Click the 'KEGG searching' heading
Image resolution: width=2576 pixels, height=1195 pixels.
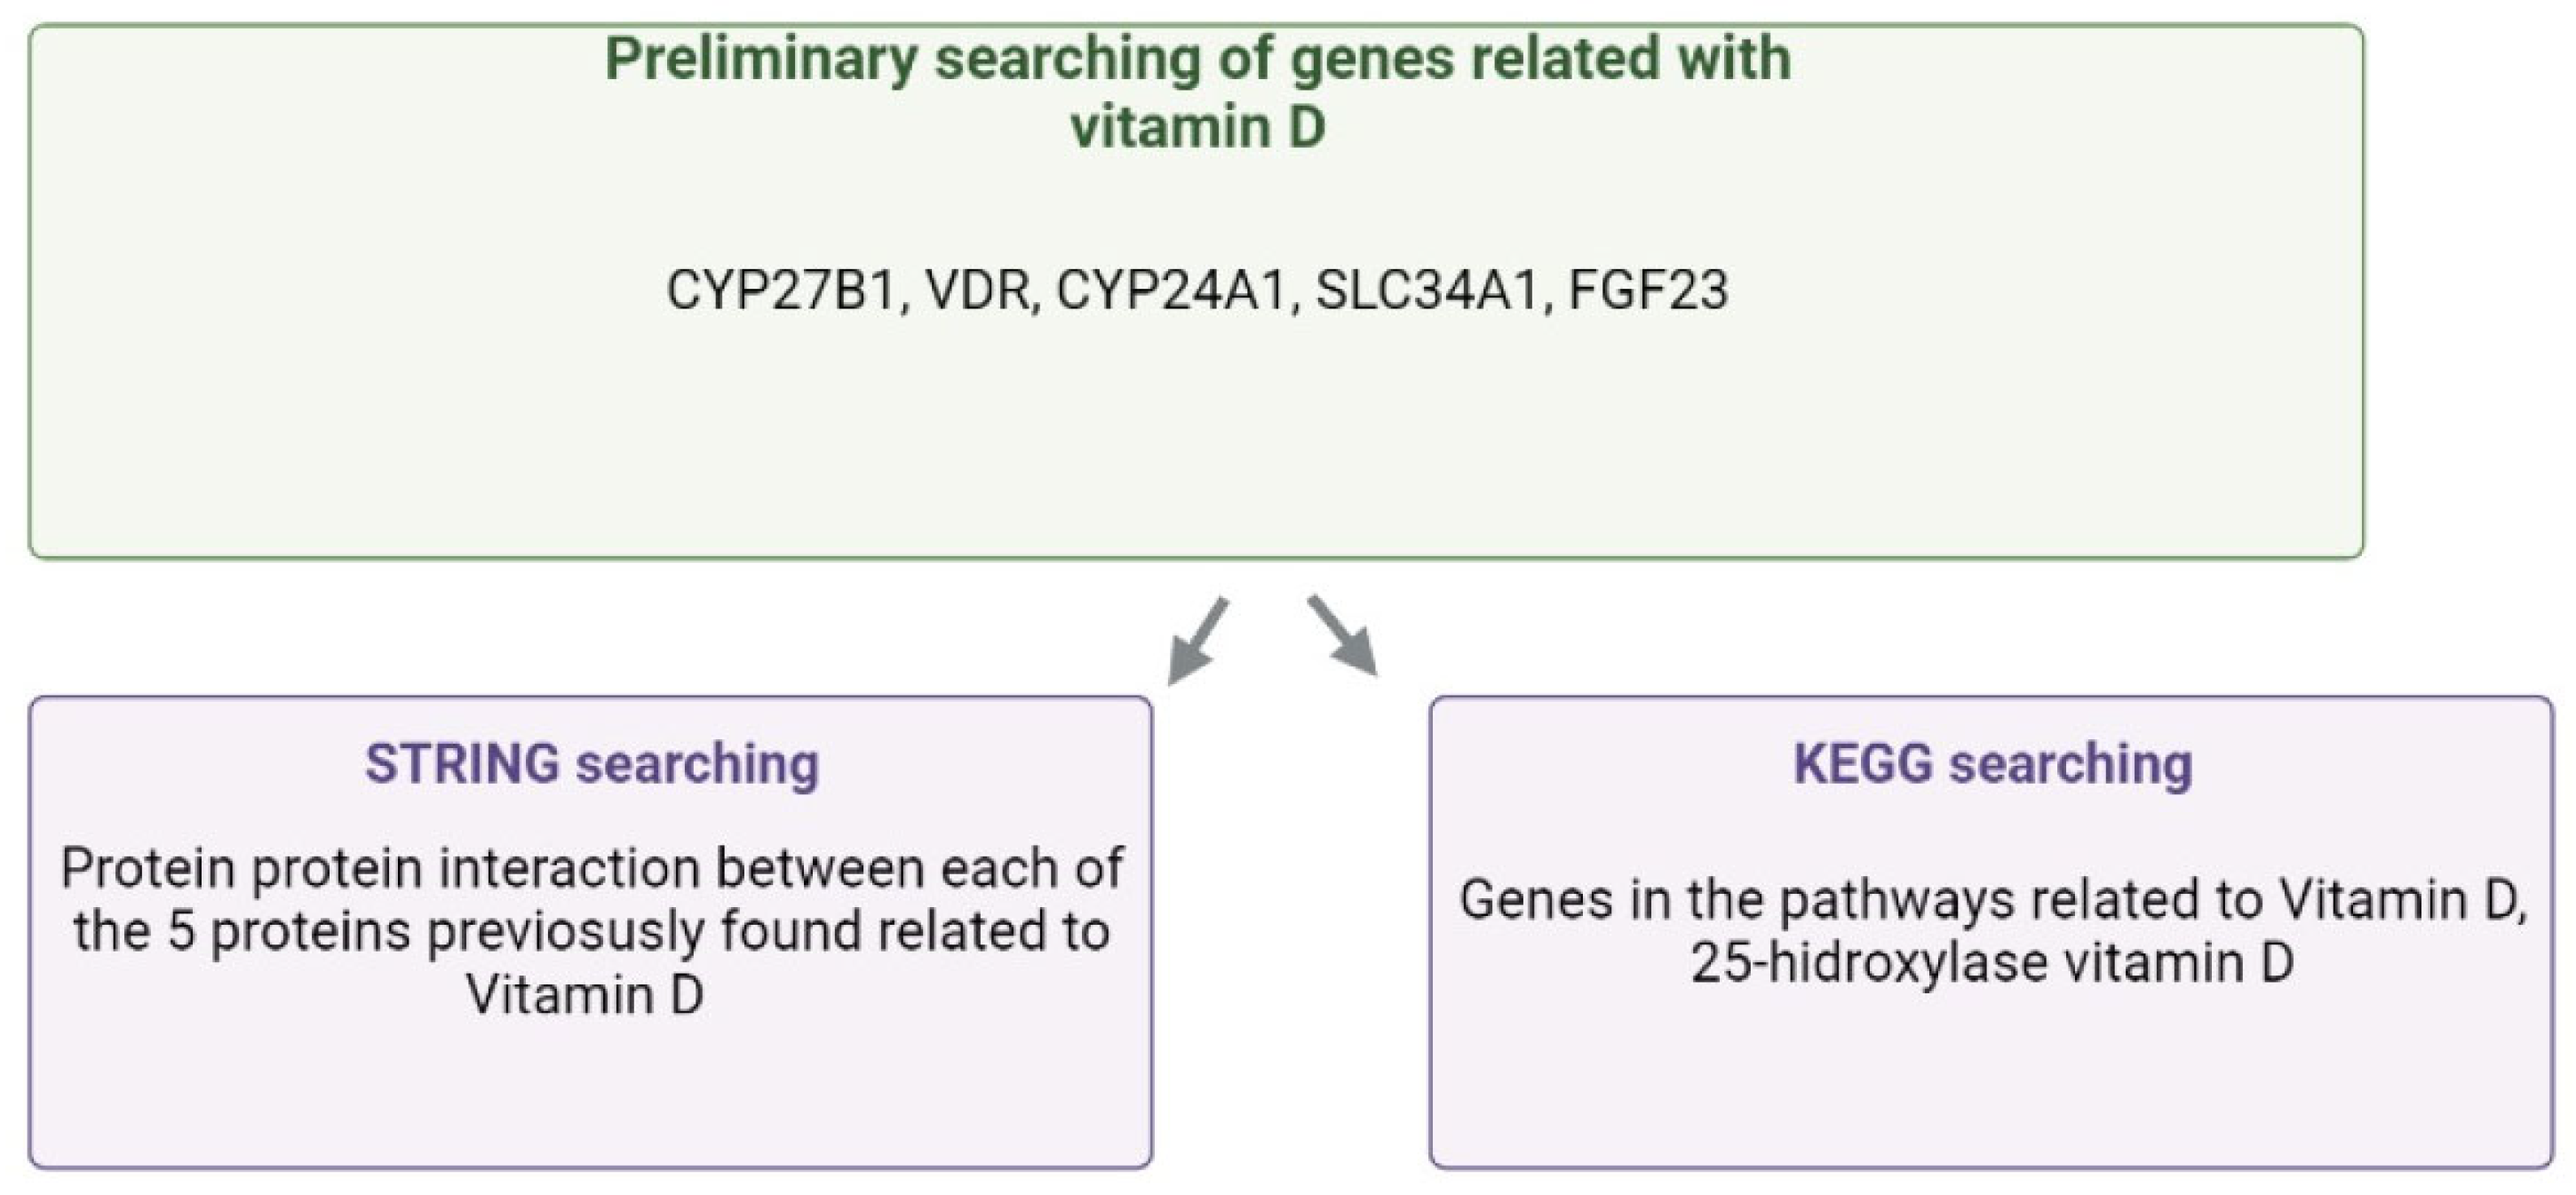[x=1992, y=765]
